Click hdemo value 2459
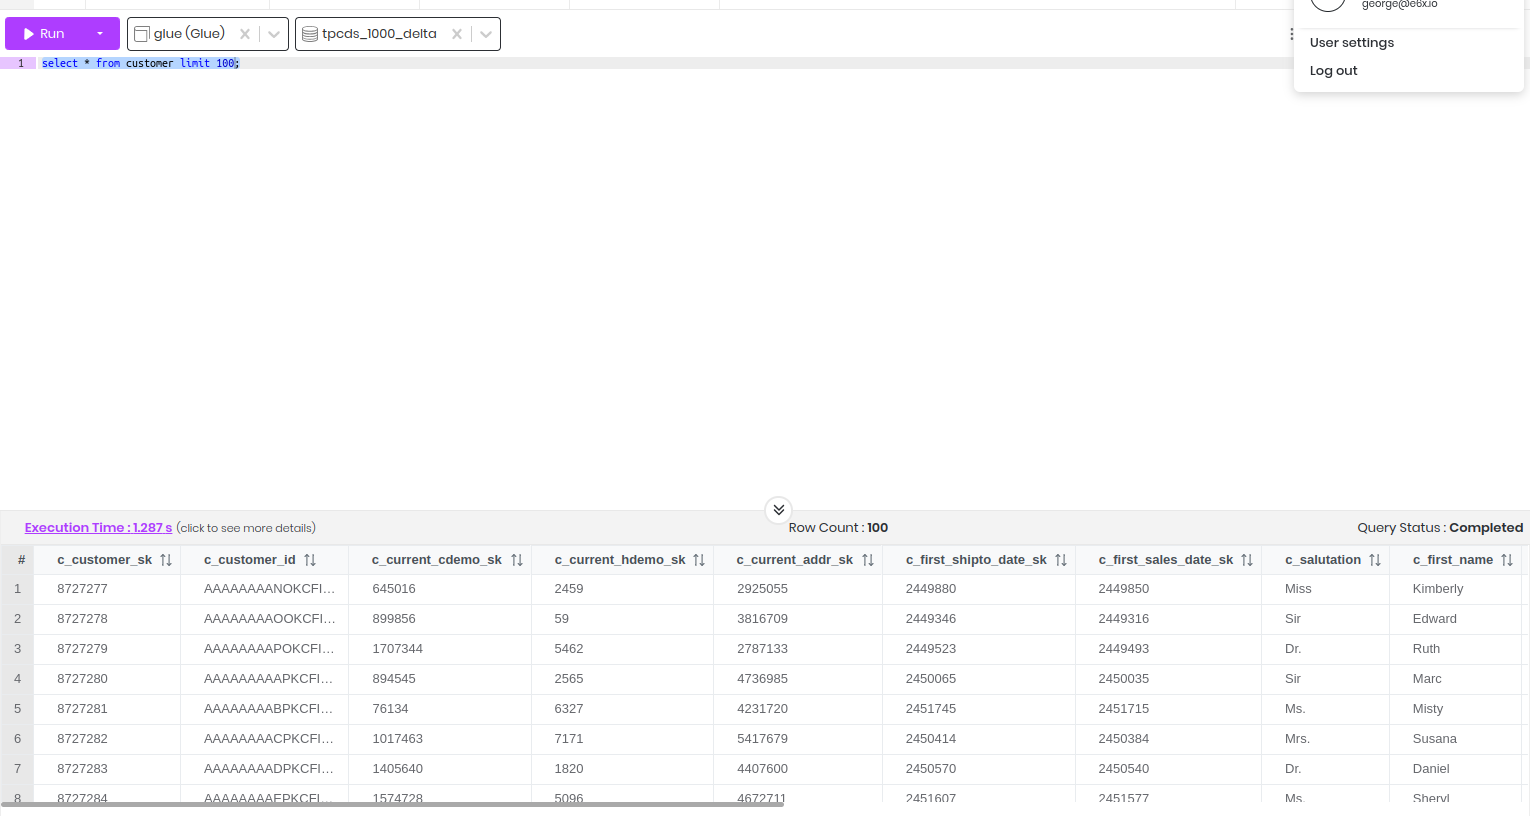This screenshot has width=1530, height=819. click(569, 589)
